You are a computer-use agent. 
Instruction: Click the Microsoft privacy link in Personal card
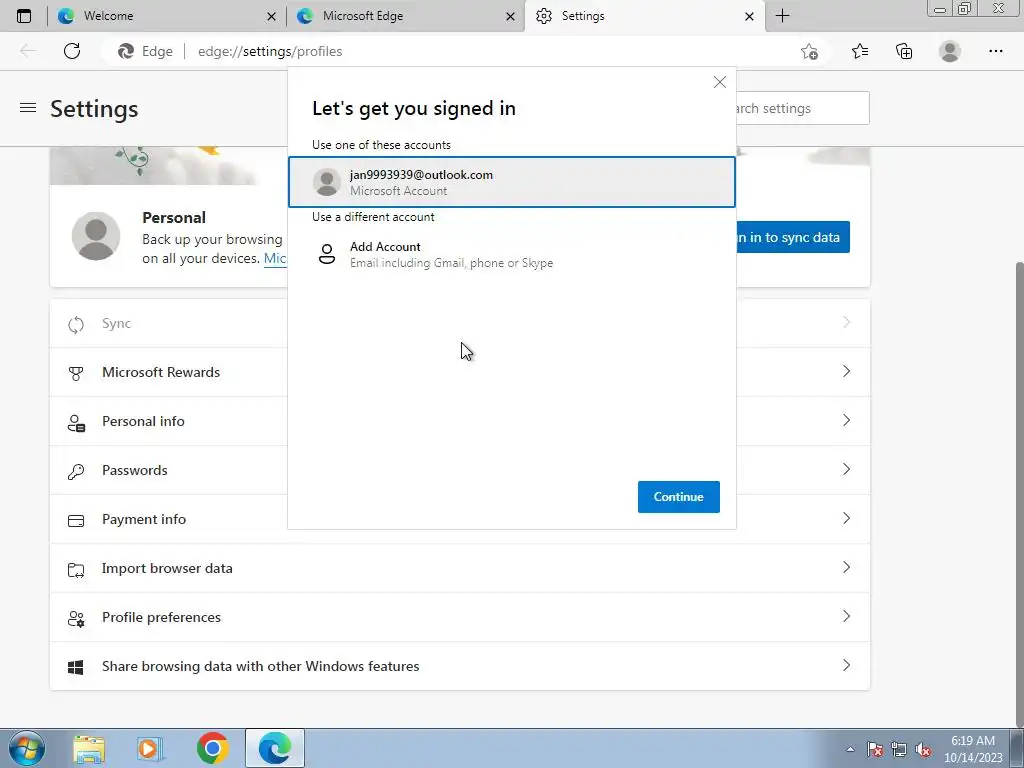click(x=275, y=258)
